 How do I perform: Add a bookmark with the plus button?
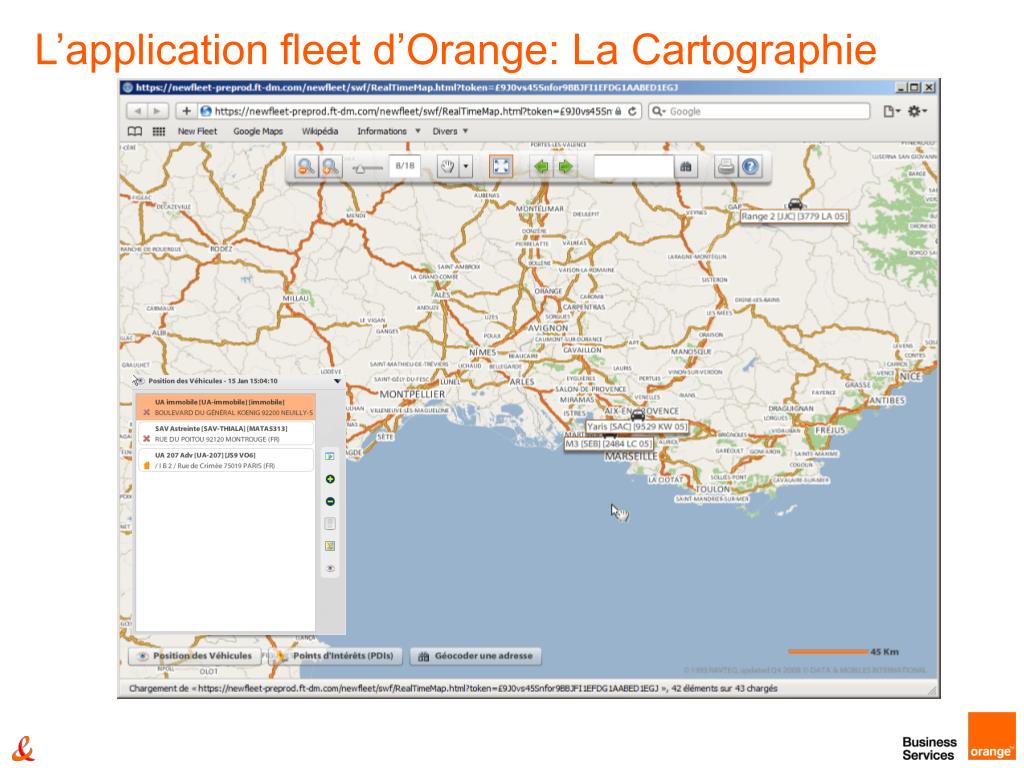tap(186, 112)
